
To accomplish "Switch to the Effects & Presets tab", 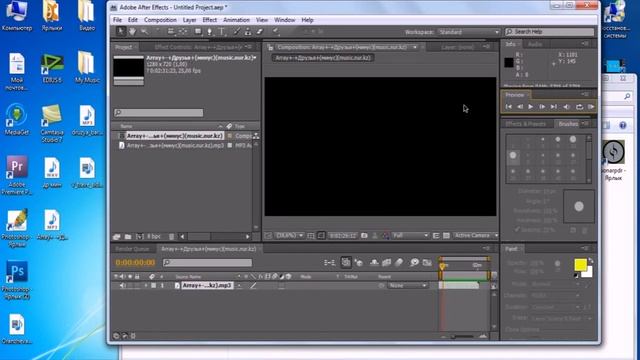I will tap(526, 124).
